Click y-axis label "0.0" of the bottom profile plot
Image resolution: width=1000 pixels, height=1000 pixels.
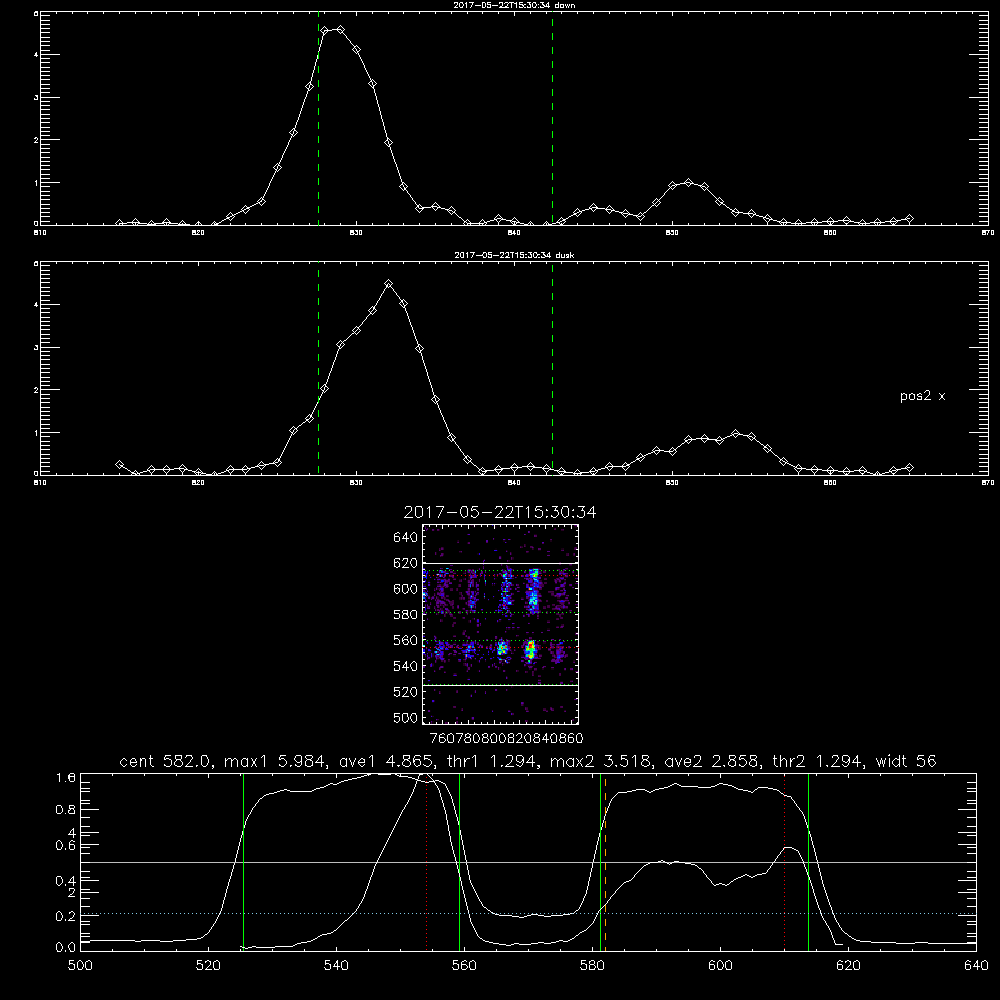click(x=66, y=948)
